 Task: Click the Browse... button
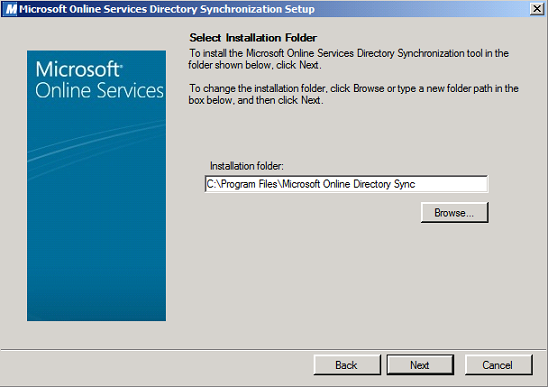coord(454,212)
